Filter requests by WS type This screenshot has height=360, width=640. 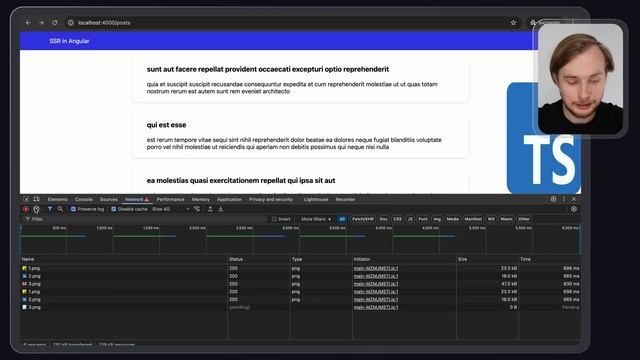(x=491, y=219)
